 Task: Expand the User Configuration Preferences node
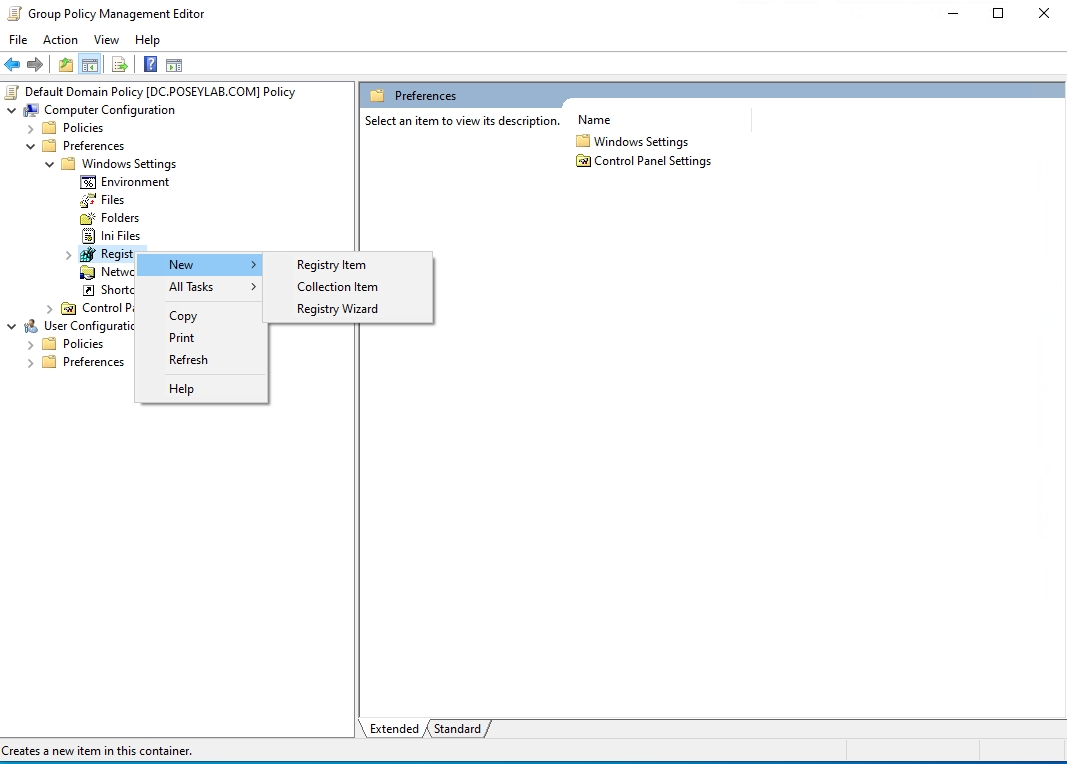[x=30, y=362]
